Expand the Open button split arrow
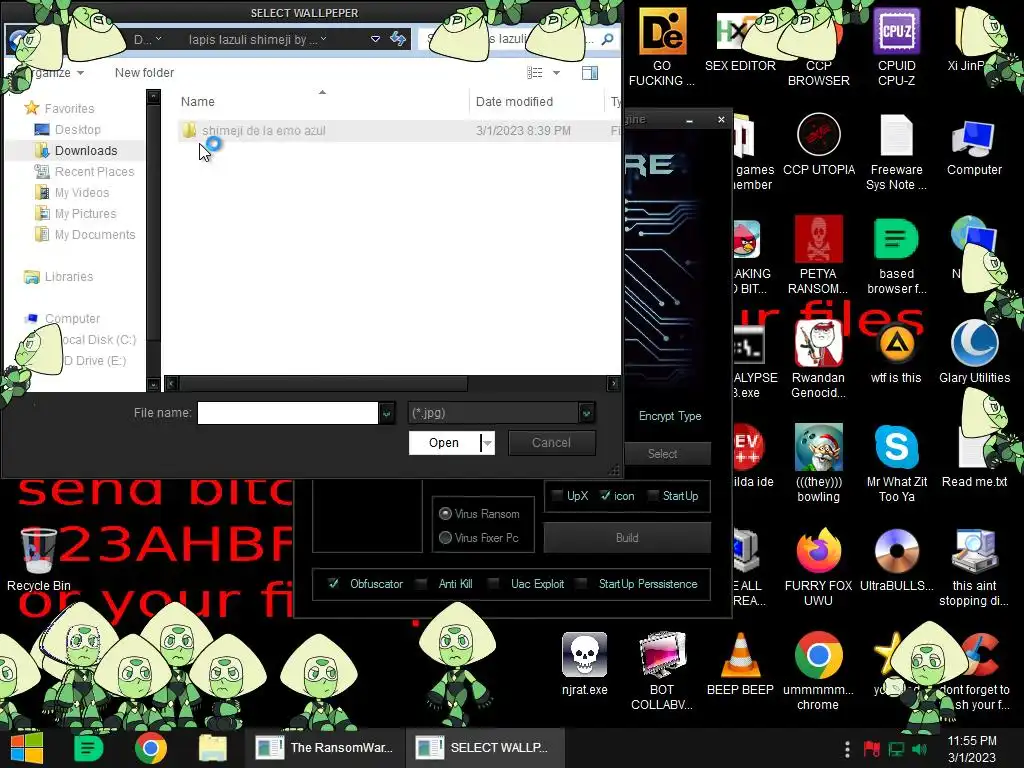This screenshot has width=1024, height=768. click(x=487, y=443)
